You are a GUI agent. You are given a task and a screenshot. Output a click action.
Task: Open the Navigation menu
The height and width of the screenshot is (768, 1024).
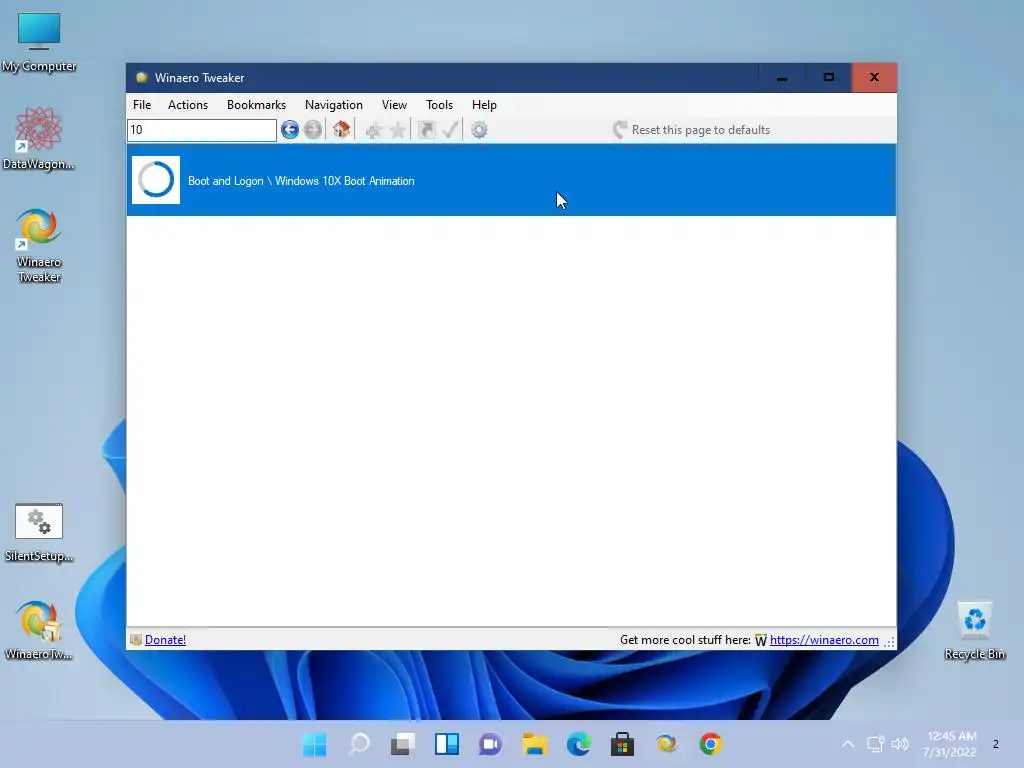click(x=334, y=104)
